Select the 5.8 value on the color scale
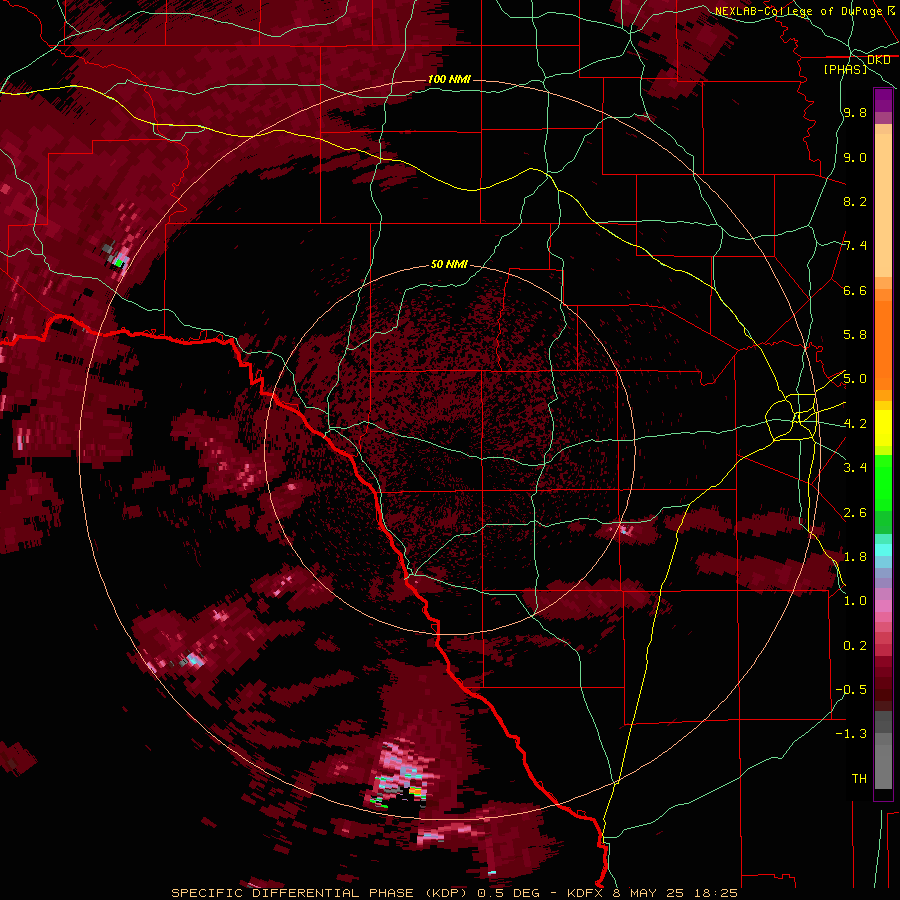The width and height of the screenshot is (900, 900). pyautogui.click(x=855, y=335)
